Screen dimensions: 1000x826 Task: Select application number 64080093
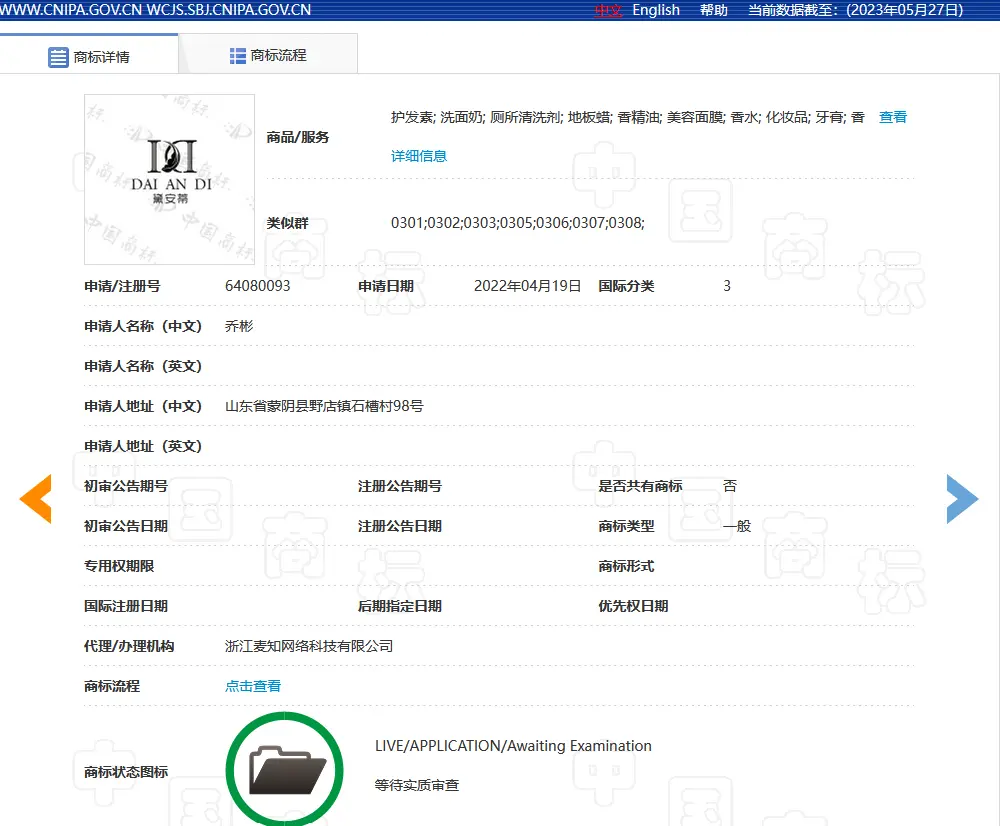257,286
